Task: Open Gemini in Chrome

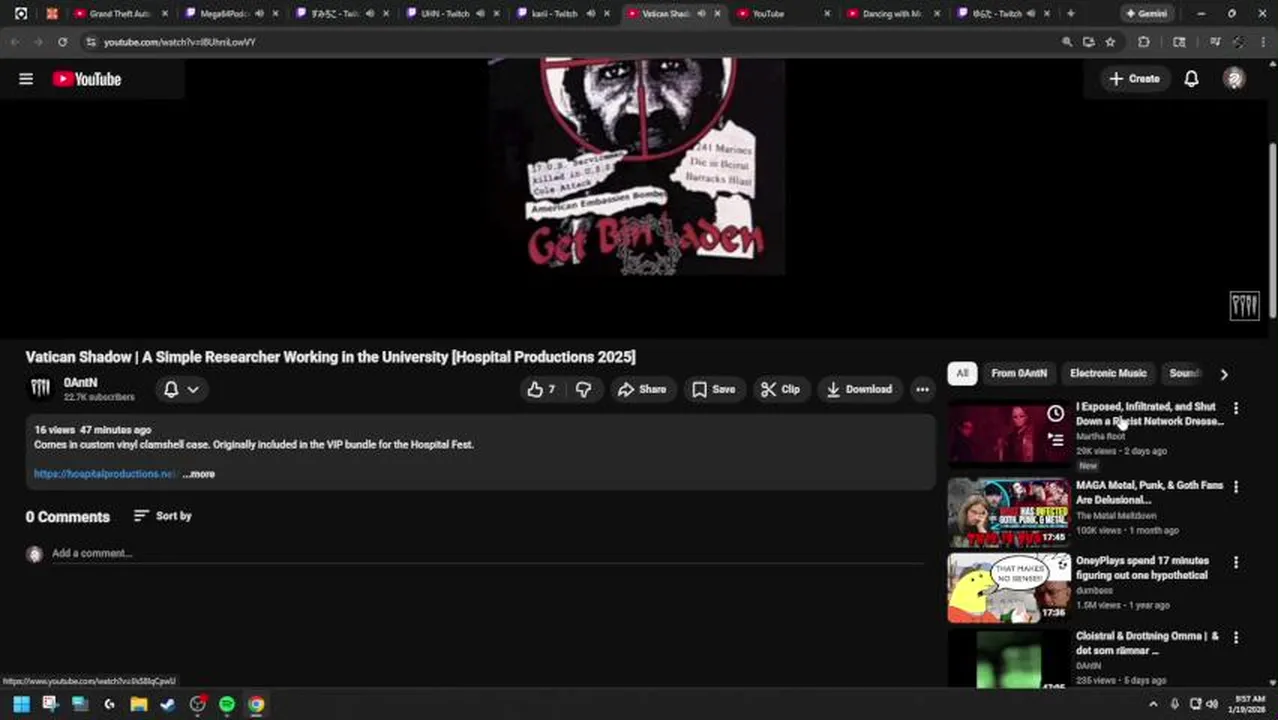Action: [x=1146, y=14]
